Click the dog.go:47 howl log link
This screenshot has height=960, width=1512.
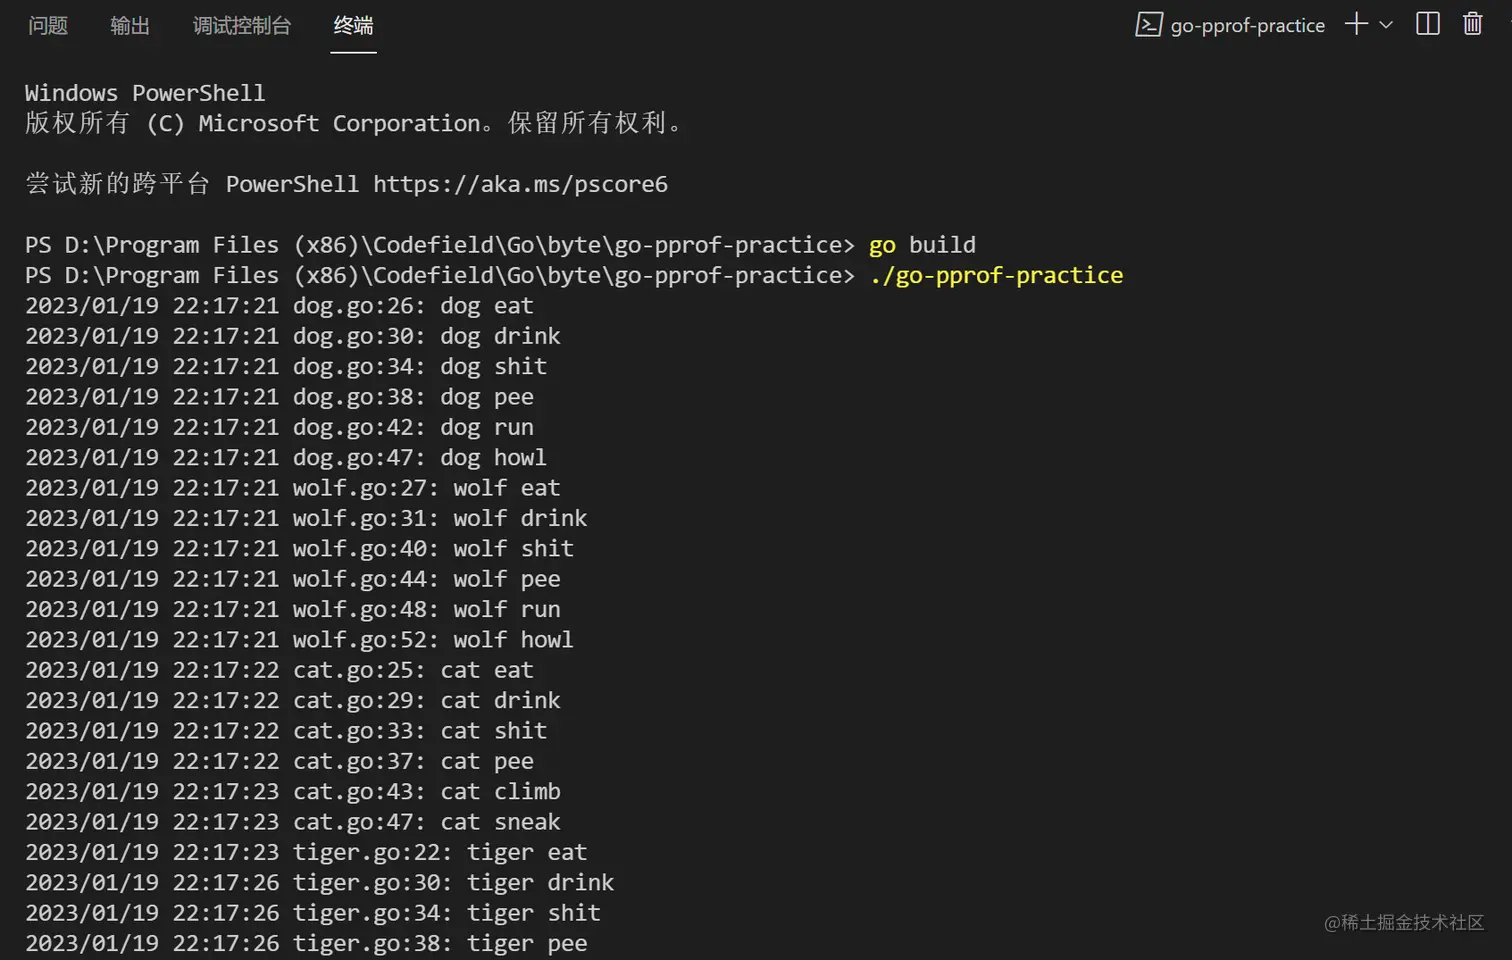(x=358, y=458)
